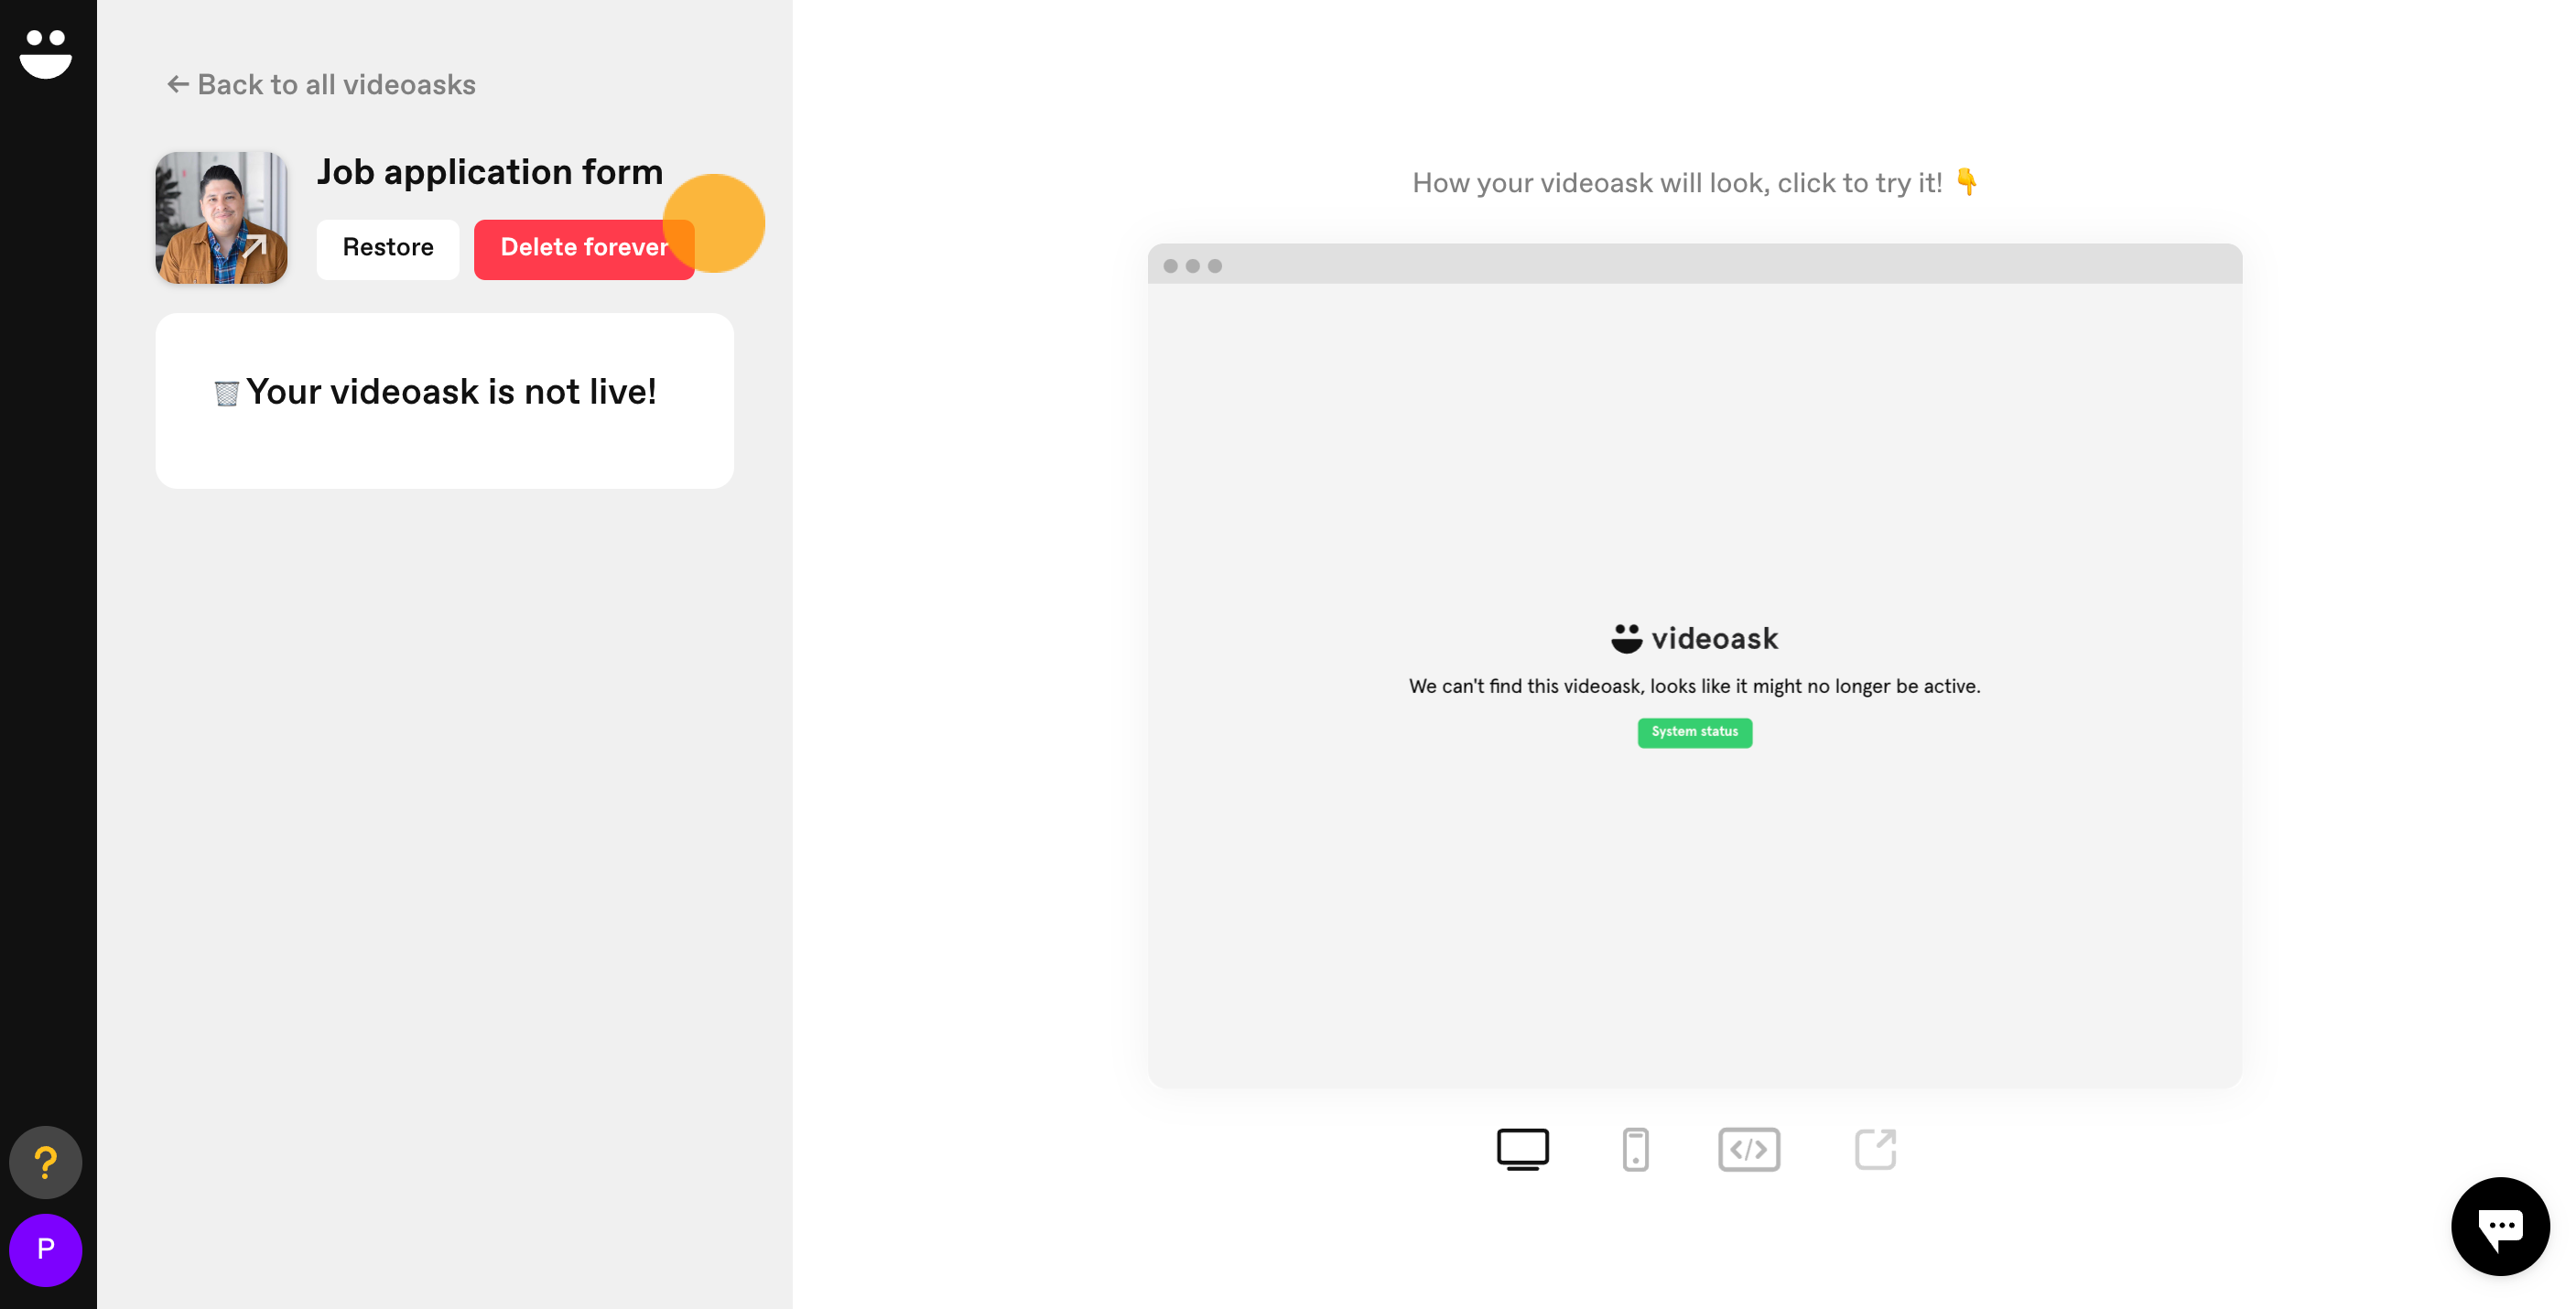2576x1309 pixels.
Task: Switch to desktop preview mode
Action: click(1522, 1149)
